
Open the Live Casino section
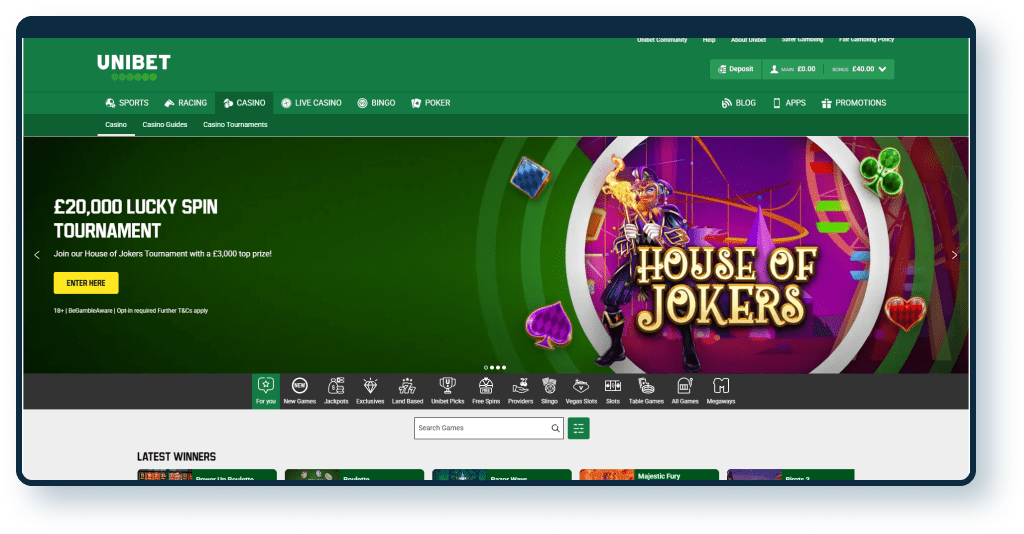click(312, 103)
